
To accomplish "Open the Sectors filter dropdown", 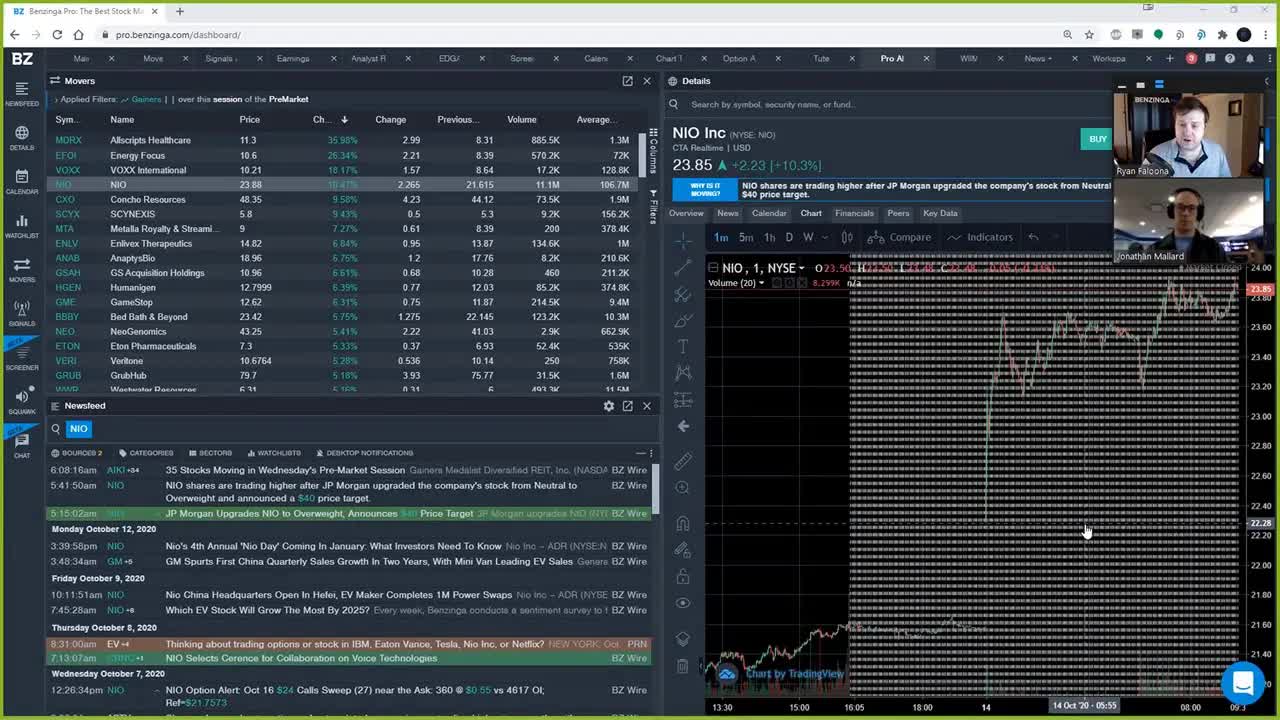I will click(210, 453).
